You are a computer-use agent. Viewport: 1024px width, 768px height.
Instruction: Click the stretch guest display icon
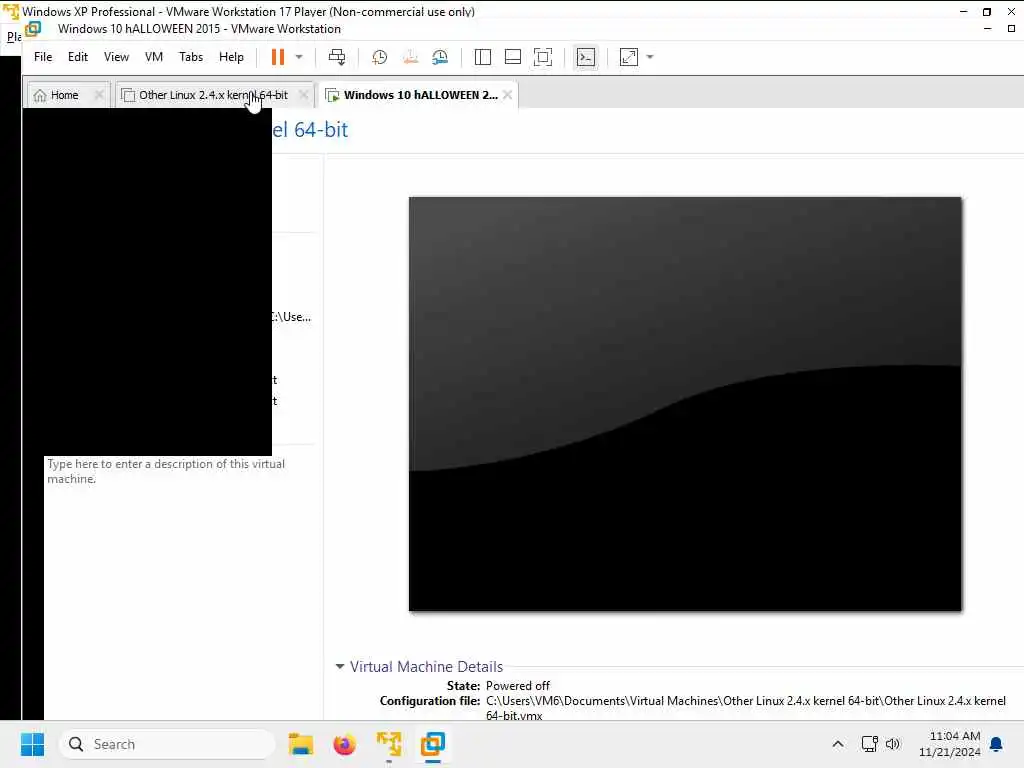pos(629,57)
